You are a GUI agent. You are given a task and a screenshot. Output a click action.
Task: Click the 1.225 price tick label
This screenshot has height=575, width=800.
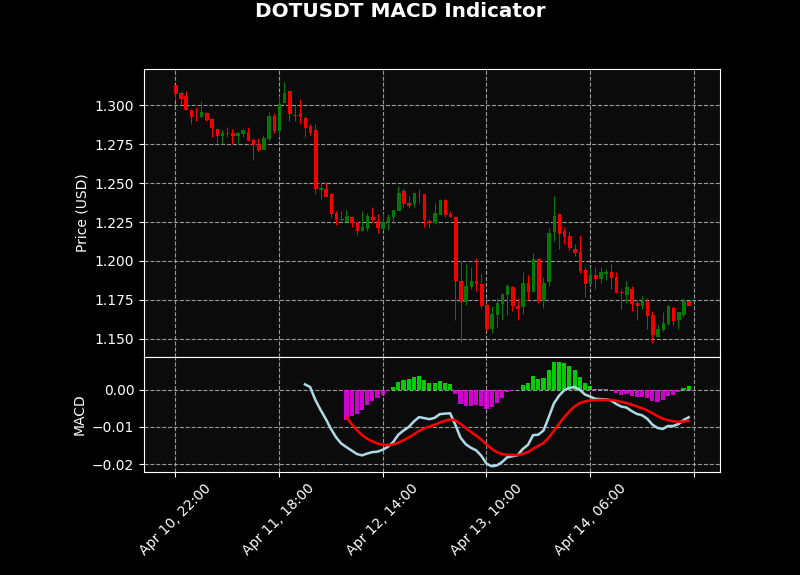[x=114, y=223]
